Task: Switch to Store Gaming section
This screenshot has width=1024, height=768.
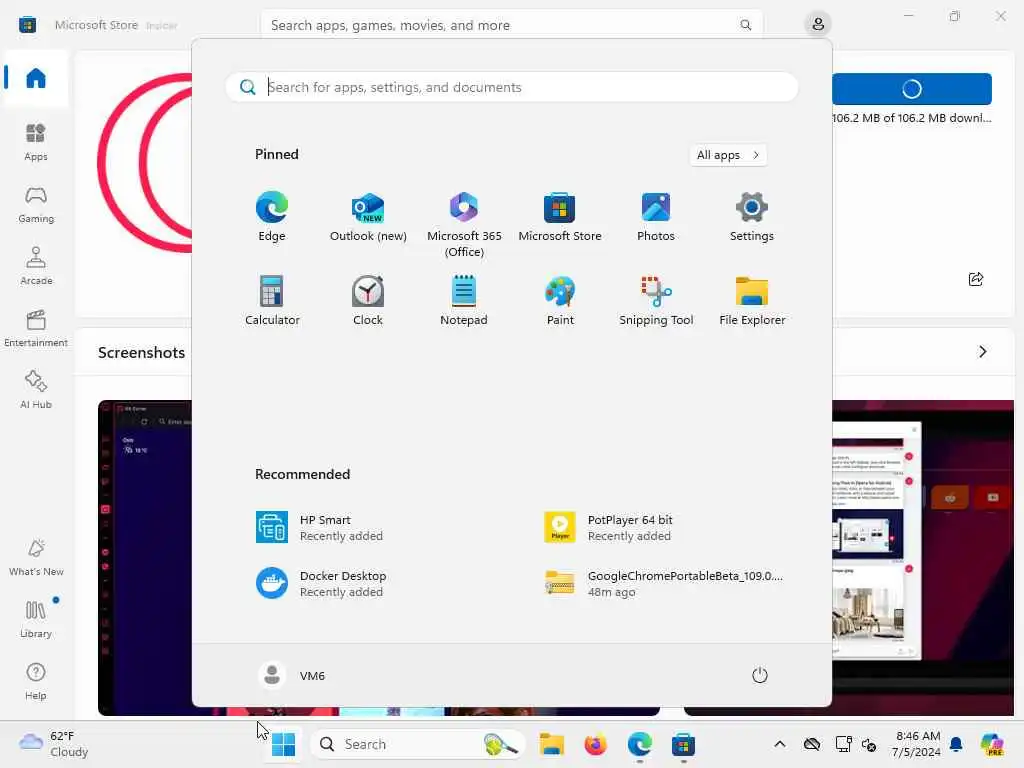Action: click(36, 204)
